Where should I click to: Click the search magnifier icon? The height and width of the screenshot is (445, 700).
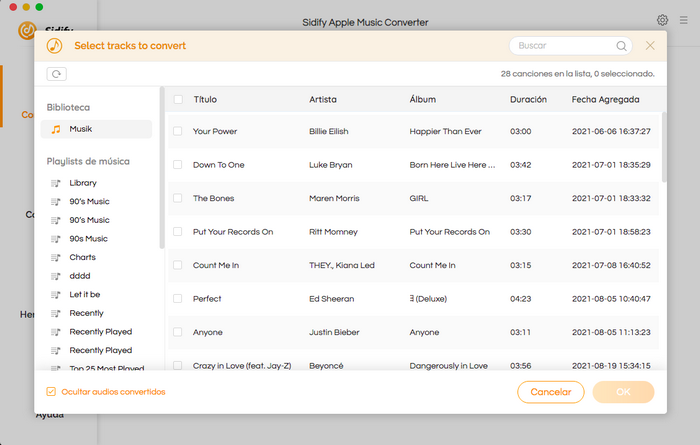click(x=621, y=46)
